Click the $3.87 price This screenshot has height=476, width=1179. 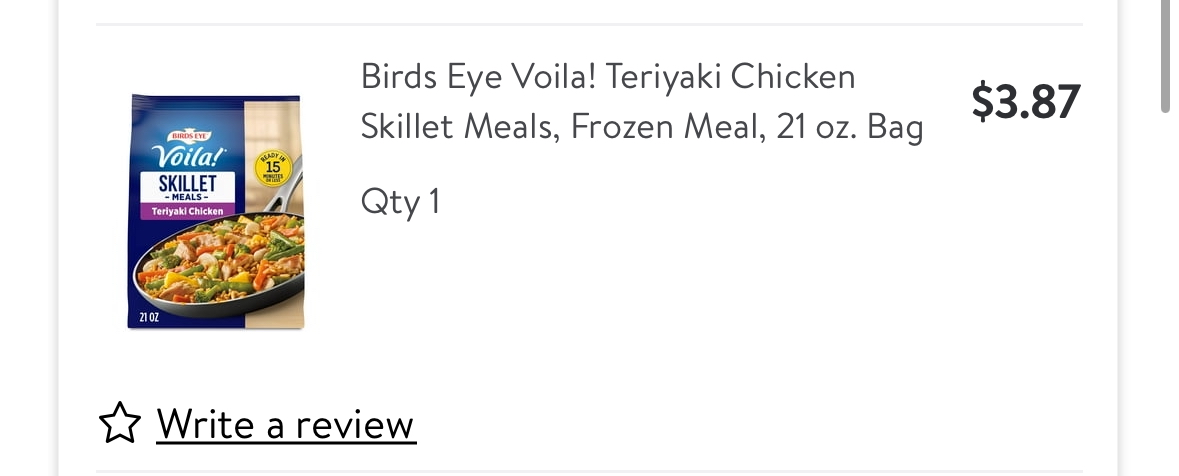(1026, 102)
